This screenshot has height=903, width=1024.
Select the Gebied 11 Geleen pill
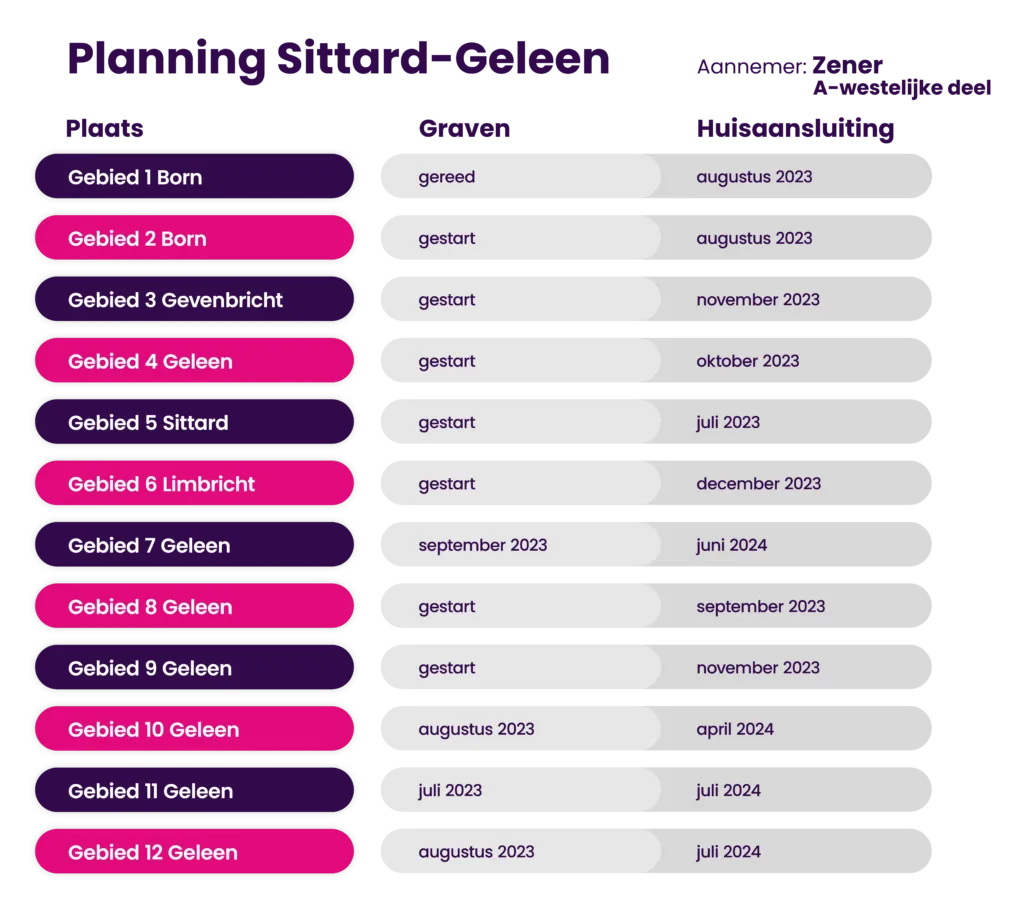[195, 790]
